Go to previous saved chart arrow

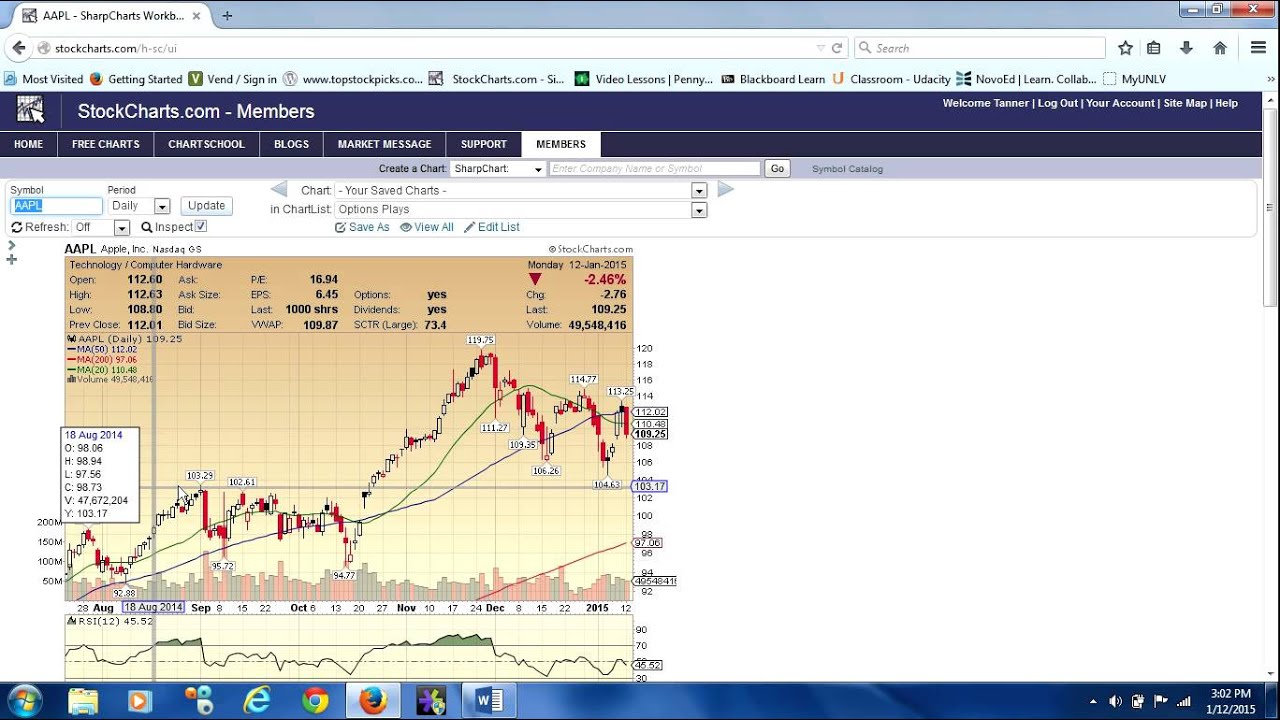point(280,189)
